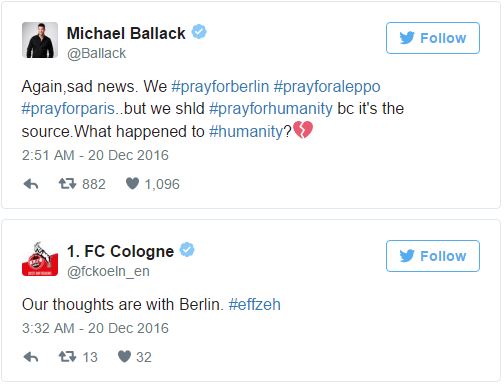
Task: Follow 1. FC Cologne
Action: tap(433, 256)
